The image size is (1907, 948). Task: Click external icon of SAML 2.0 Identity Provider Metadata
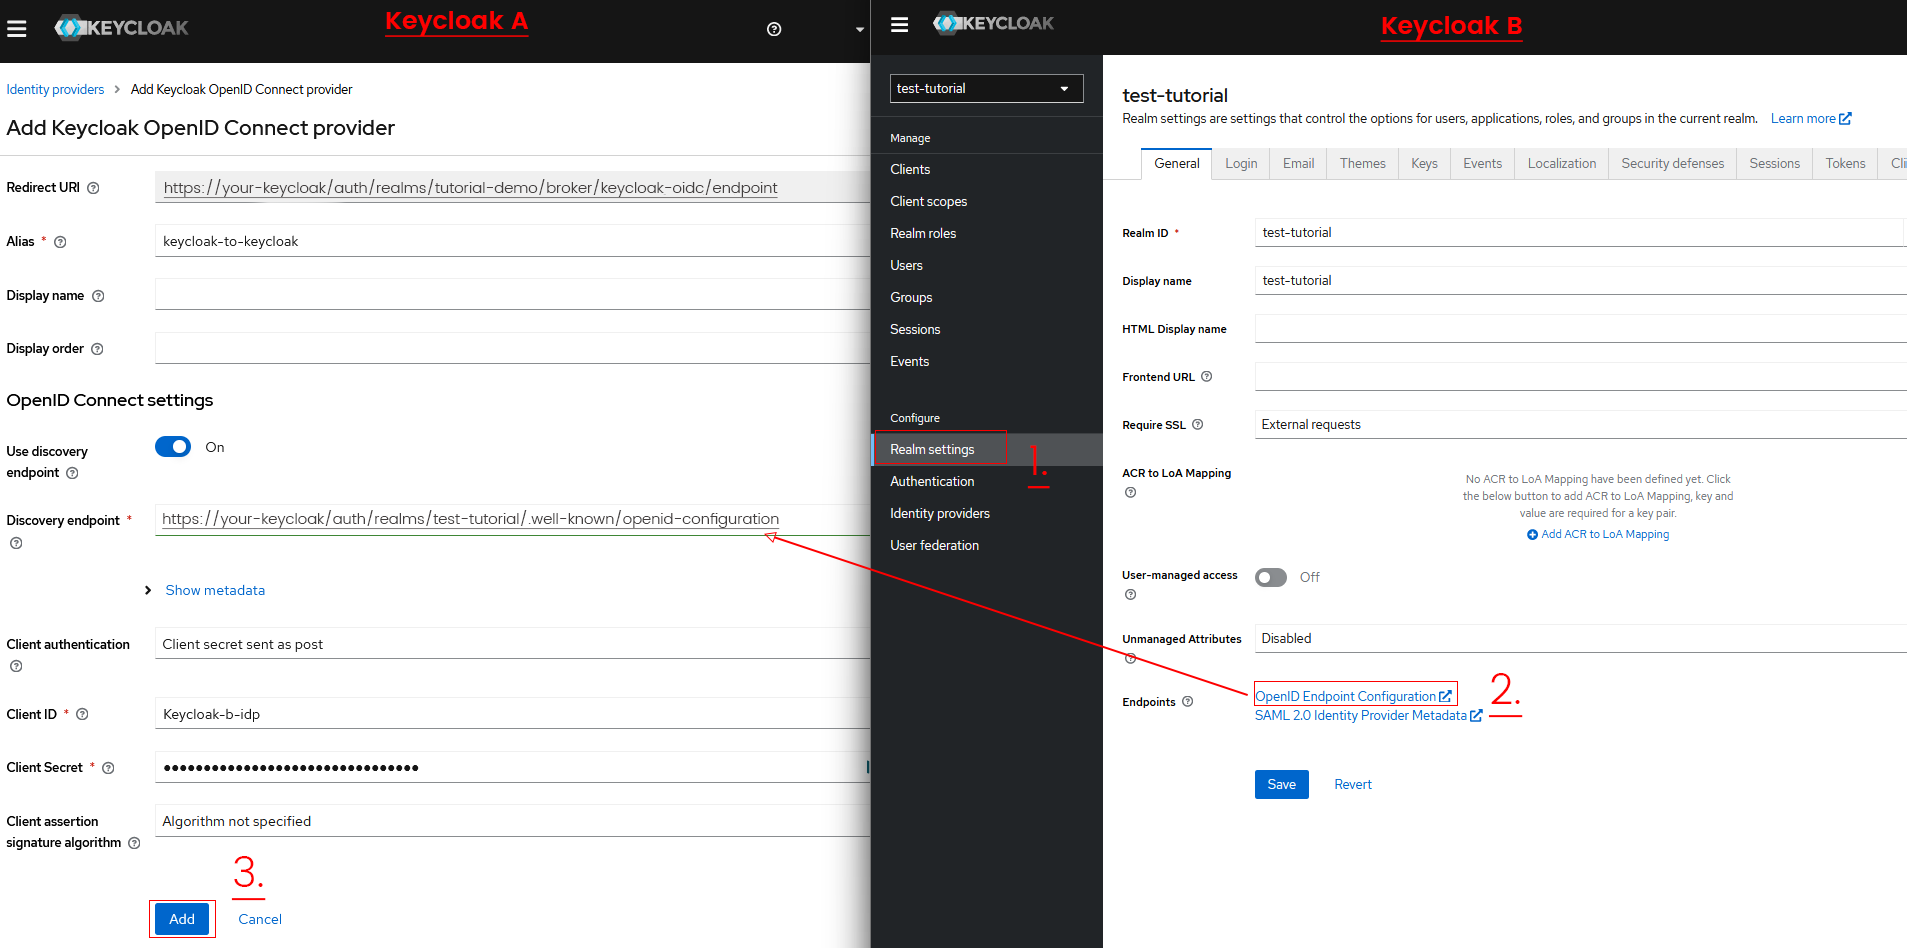coord(1476,716)
